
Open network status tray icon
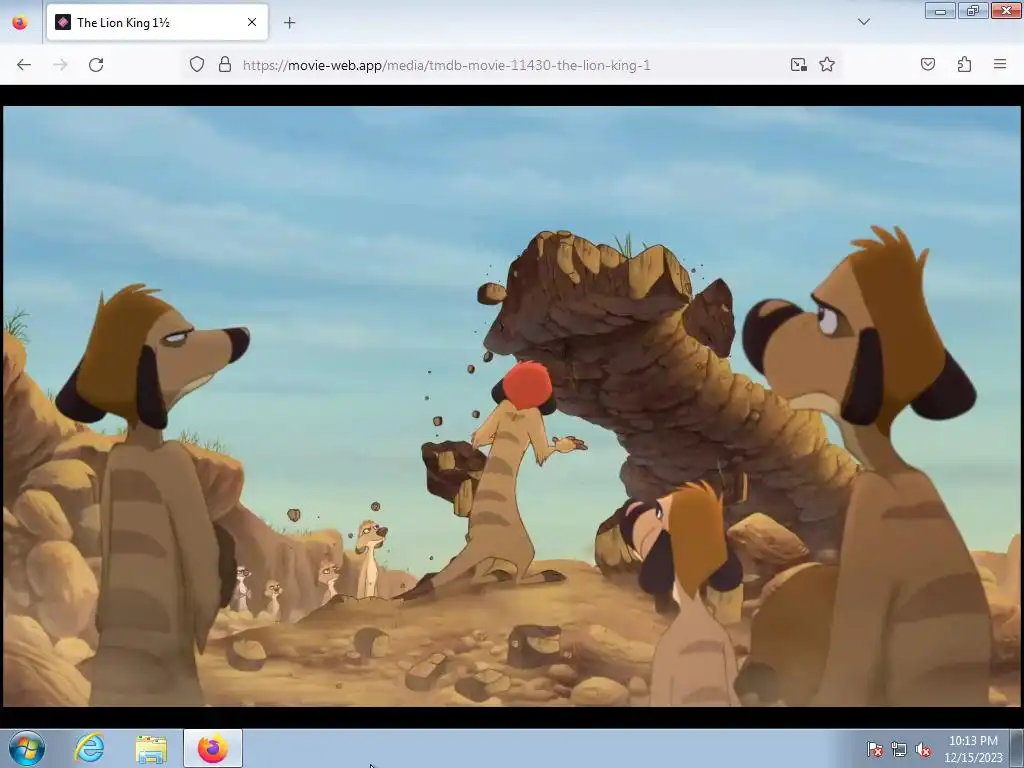899,749
